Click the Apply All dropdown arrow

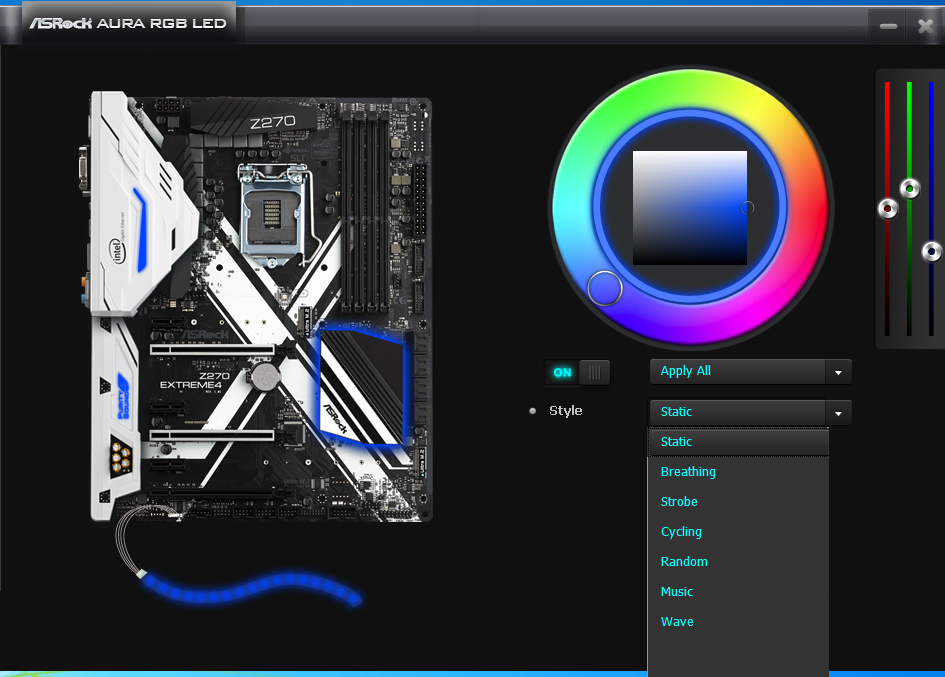[x=838, y=372]
